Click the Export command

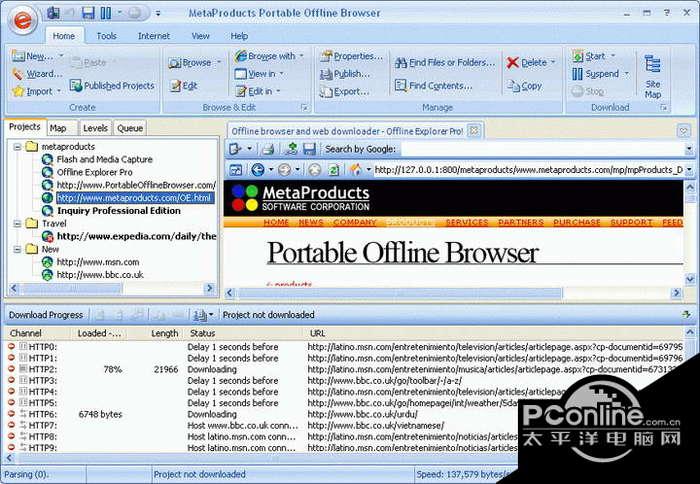pos(345,92)
